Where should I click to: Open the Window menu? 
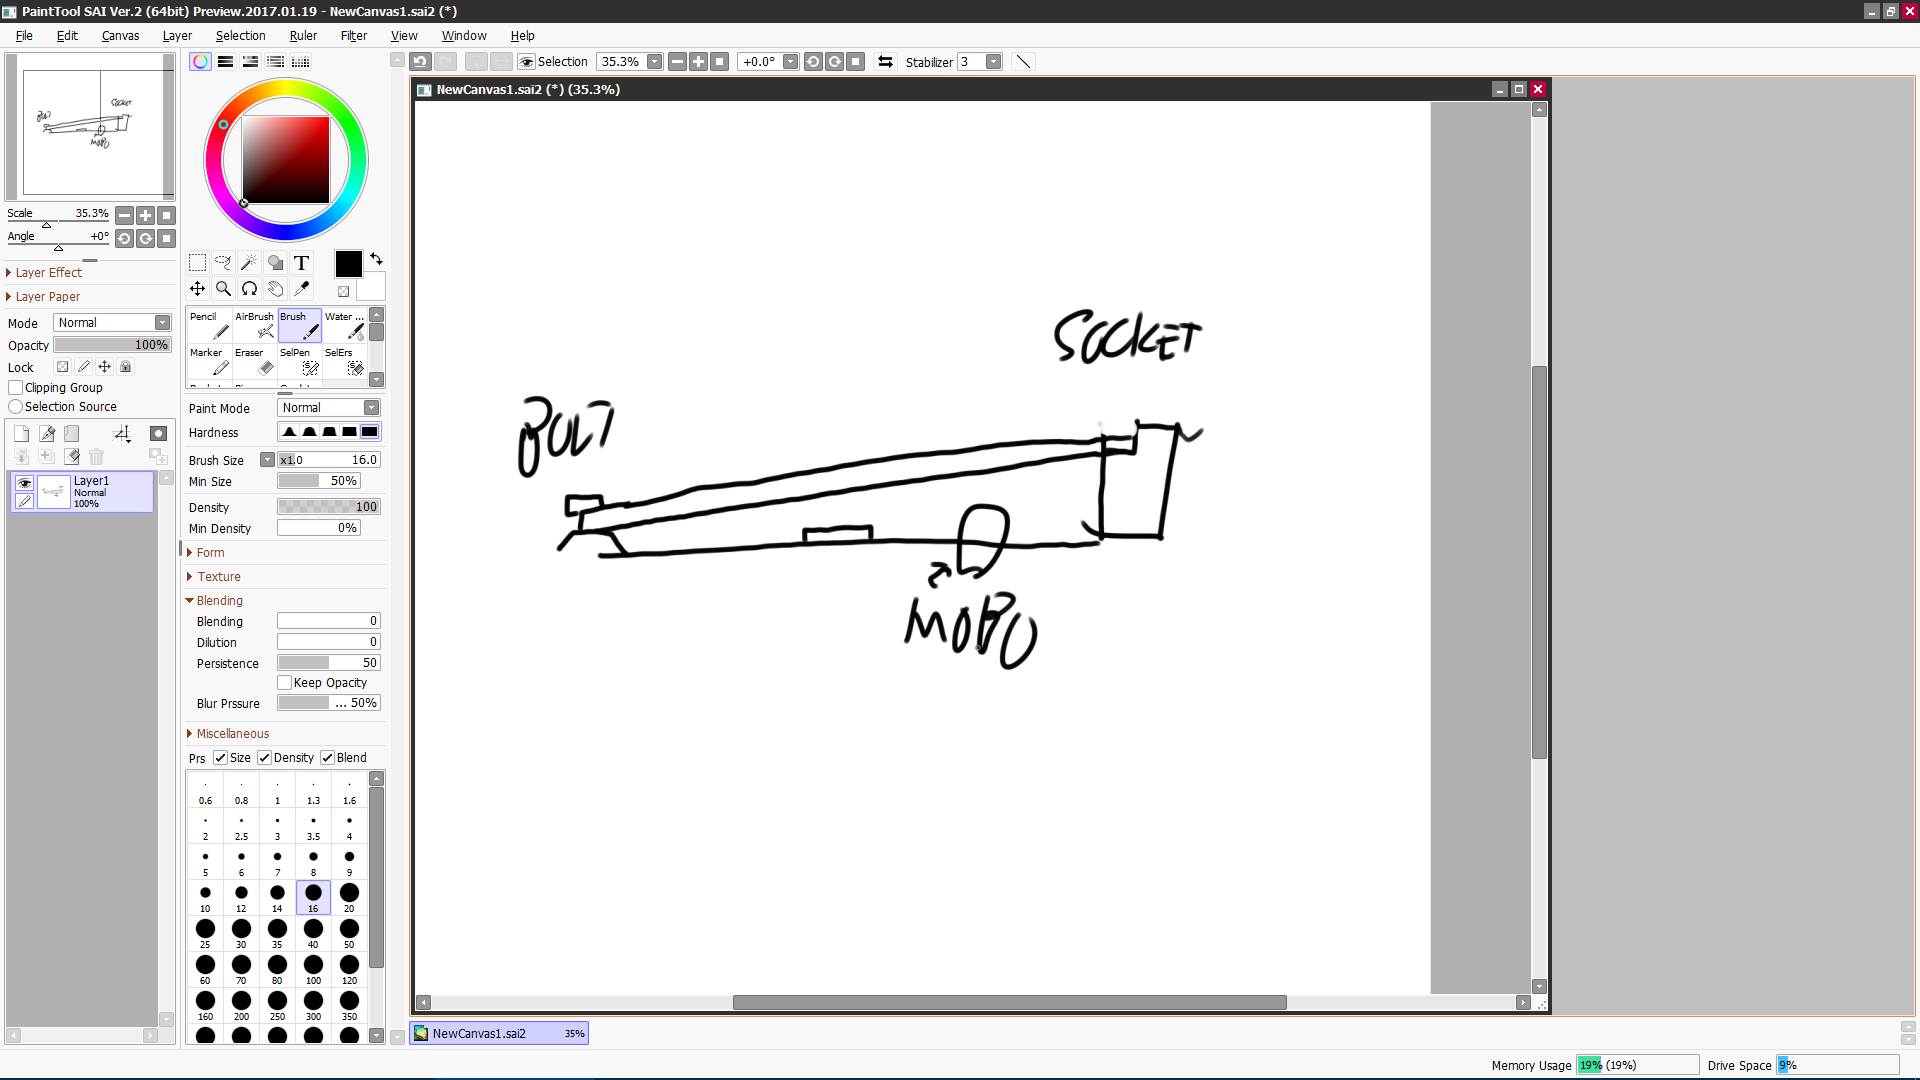(463, 36)
